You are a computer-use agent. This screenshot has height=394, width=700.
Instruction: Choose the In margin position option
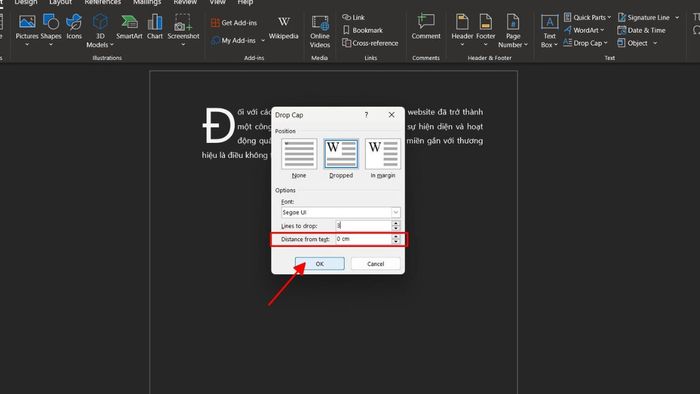click(x=383, y=158)
